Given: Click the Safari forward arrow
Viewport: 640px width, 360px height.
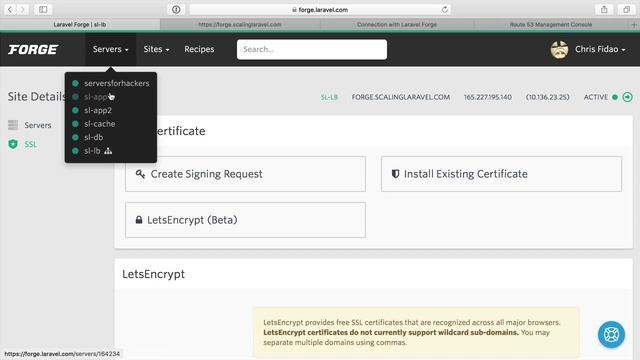Looking at the screenshot, I should [23, 9].
